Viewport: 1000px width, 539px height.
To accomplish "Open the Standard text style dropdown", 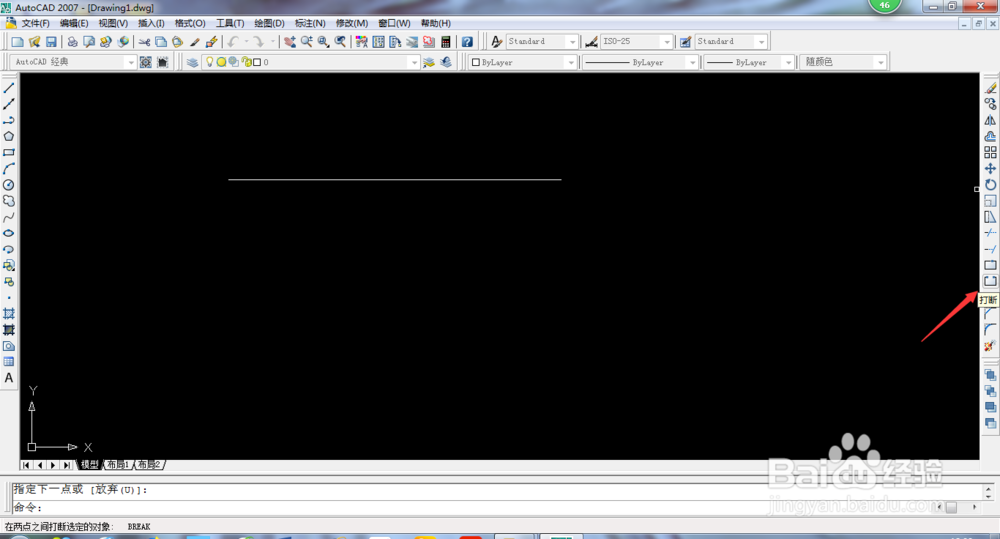I will 572,41.
